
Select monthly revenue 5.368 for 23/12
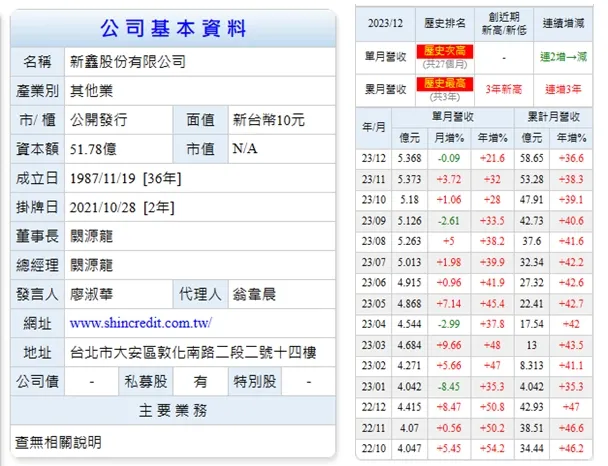[x=409, y=158]
